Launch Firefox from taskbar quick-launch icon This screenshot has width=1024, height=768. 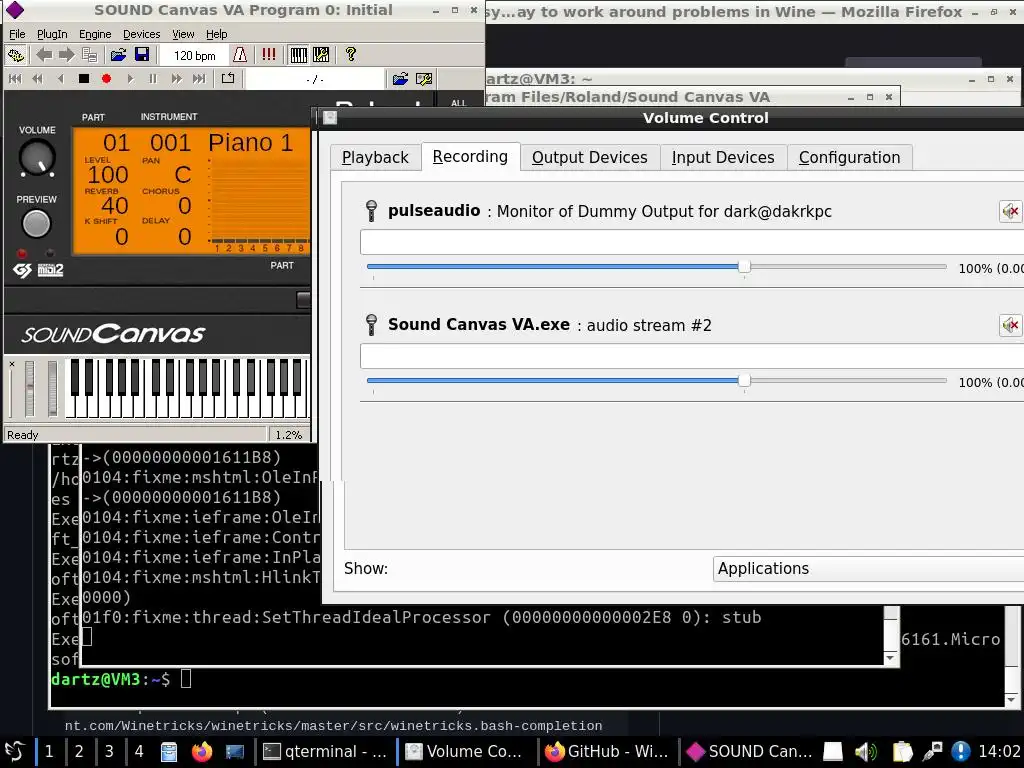pos(202,752)
